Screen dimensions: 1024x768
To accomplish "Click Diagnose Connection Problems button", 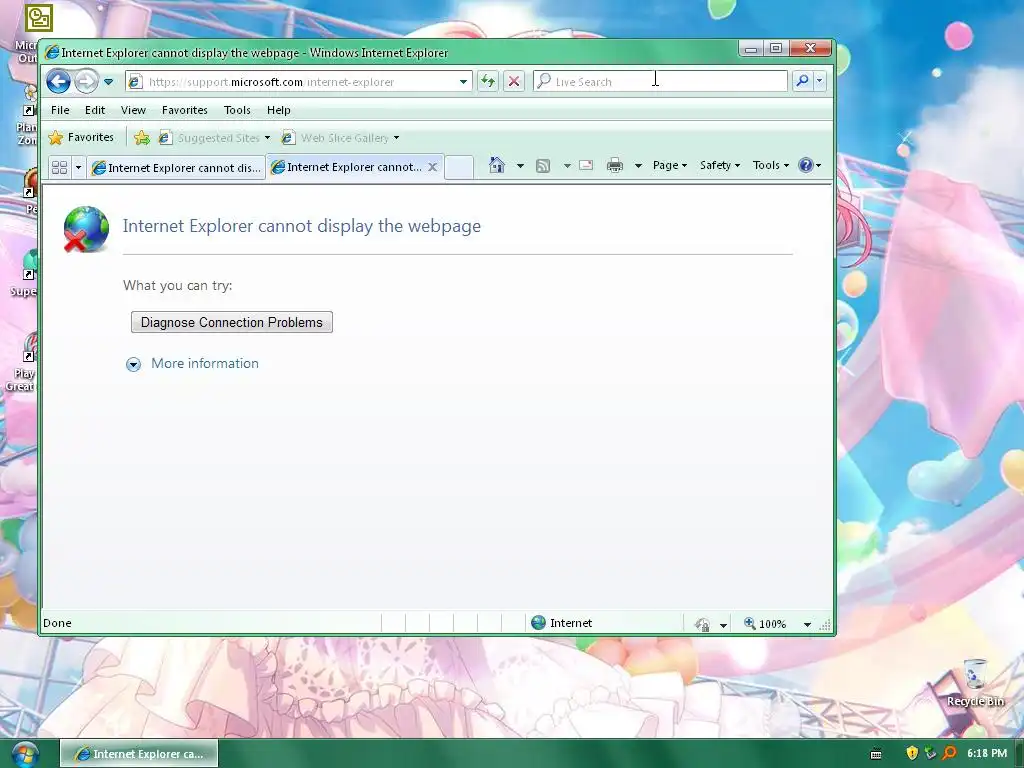I will click(232, 322).
